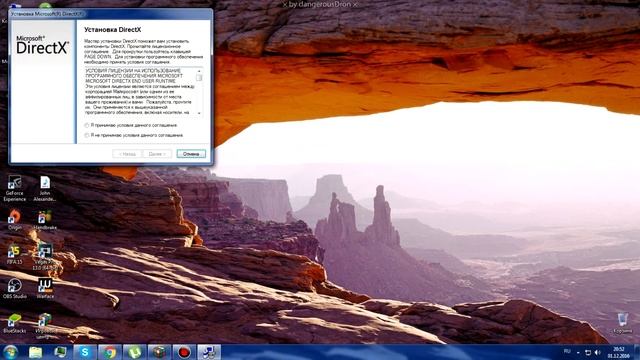Open the network tray icon
Viewport: 640px width, 360px height.
pos(588,352)
